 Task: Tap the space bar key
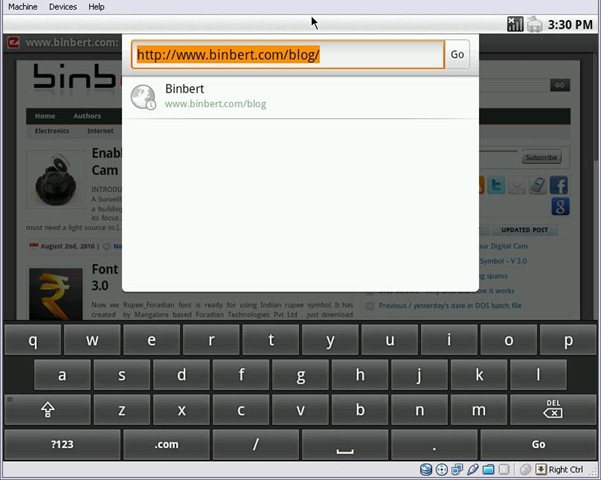click(x=345, y=444)
